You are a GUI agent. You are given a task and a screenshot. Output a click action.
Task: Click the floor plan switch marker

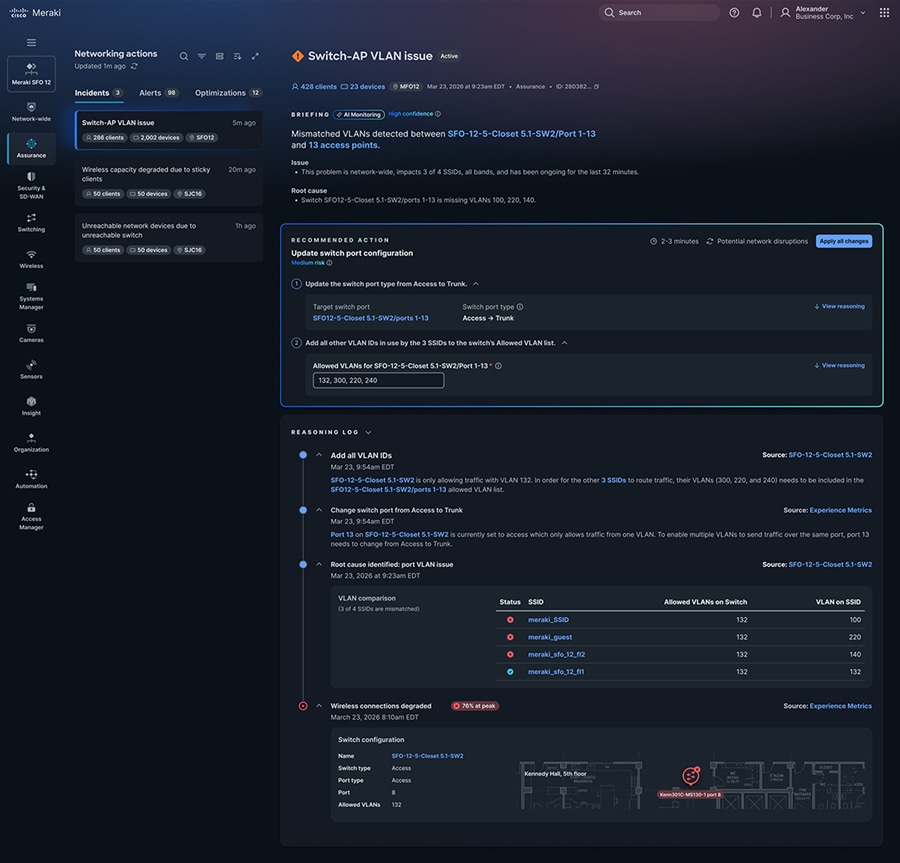pyautogui.click(x=690, y=776)
